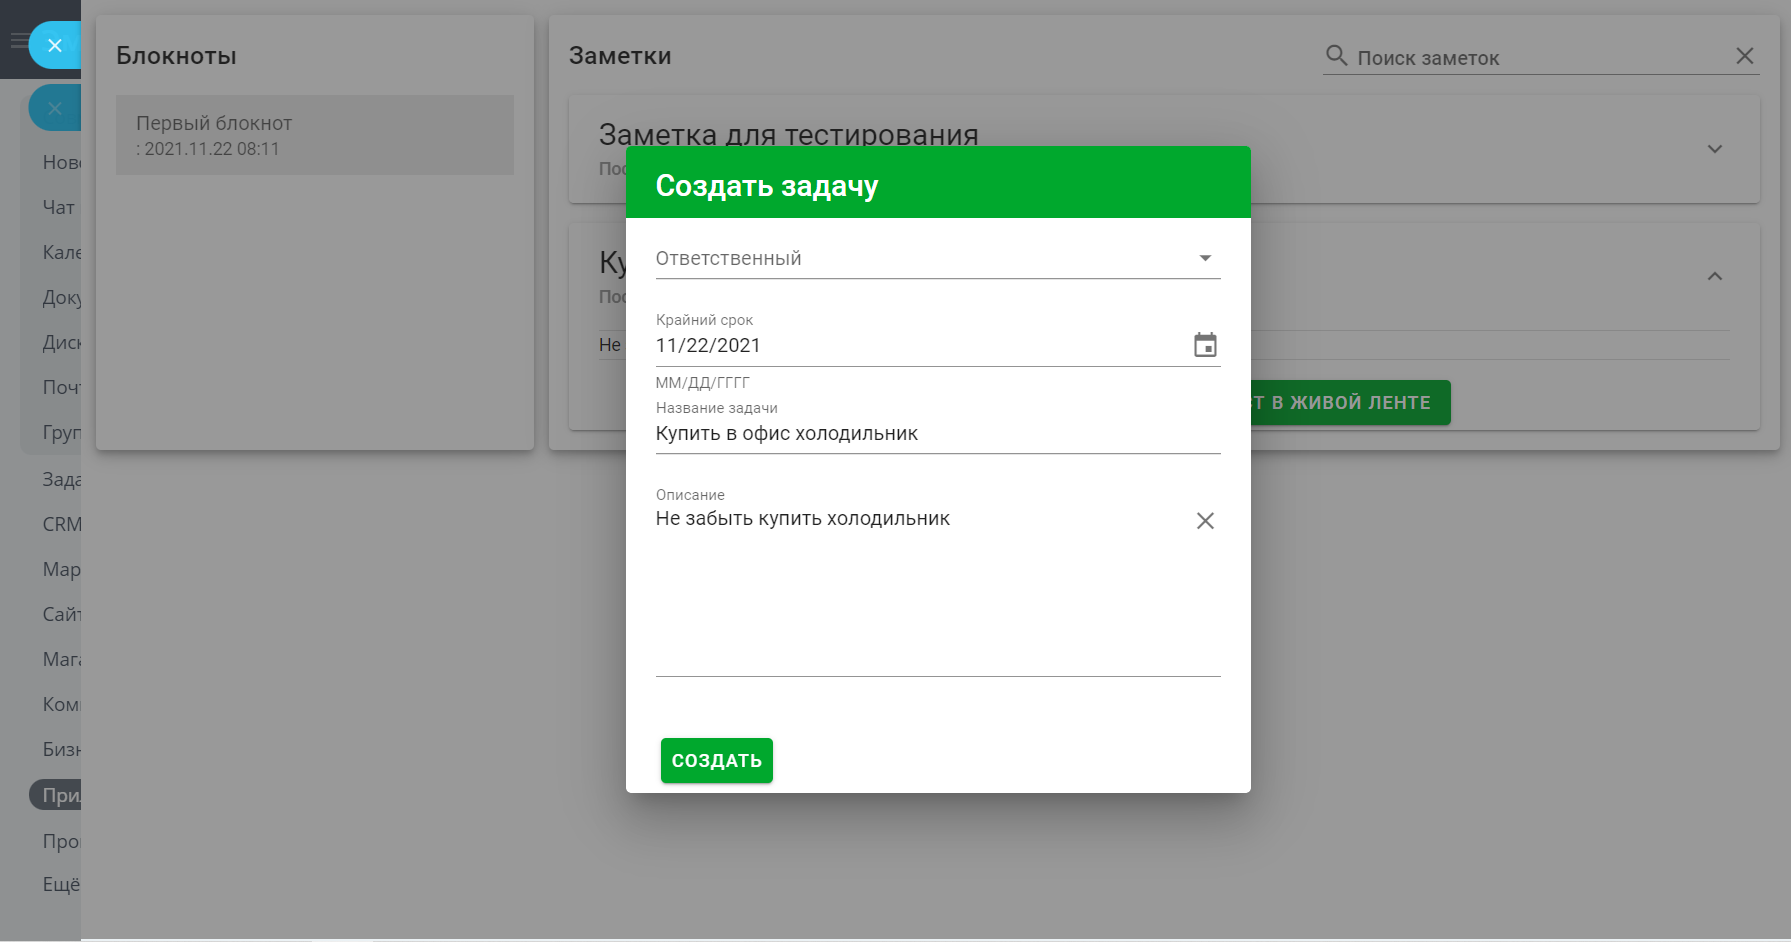Screen dimensions: 1791x942
Task: Clear the description text with X icon
Action: pos(1205,521)
